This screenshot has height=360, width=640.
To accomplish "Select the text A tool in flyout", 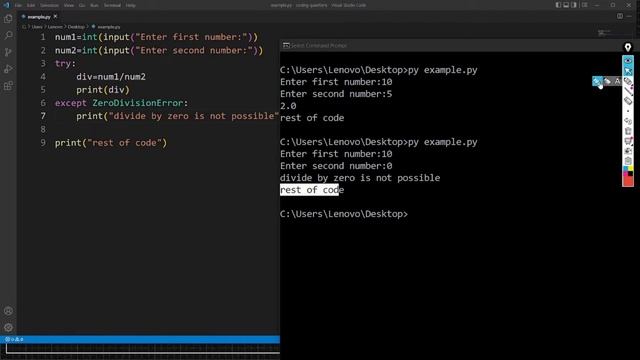I will [617, 81].
